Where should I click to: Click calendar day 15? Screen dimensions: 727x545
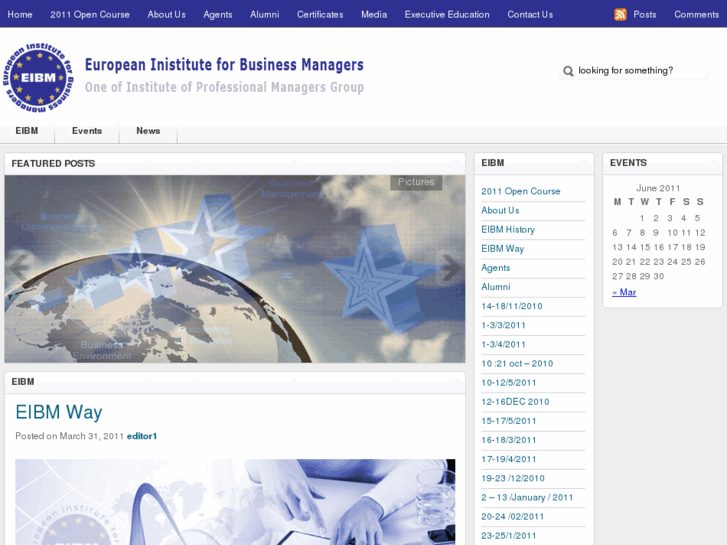point(645,247)
